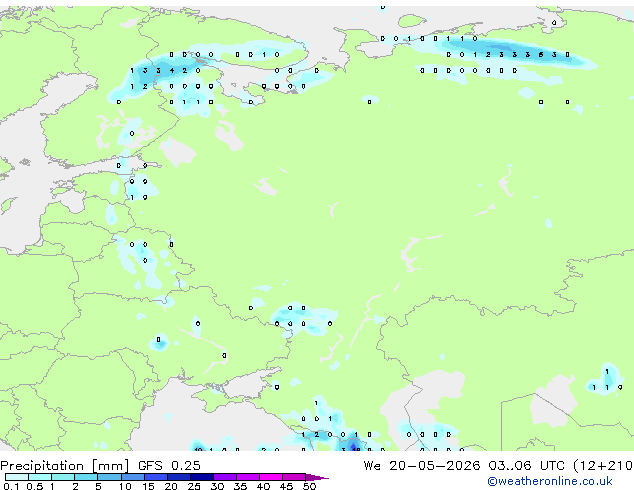Screen dimensions: 634x490
Task: Pick the magenta 40–45 mm legend box
Action: click(271, 477)
